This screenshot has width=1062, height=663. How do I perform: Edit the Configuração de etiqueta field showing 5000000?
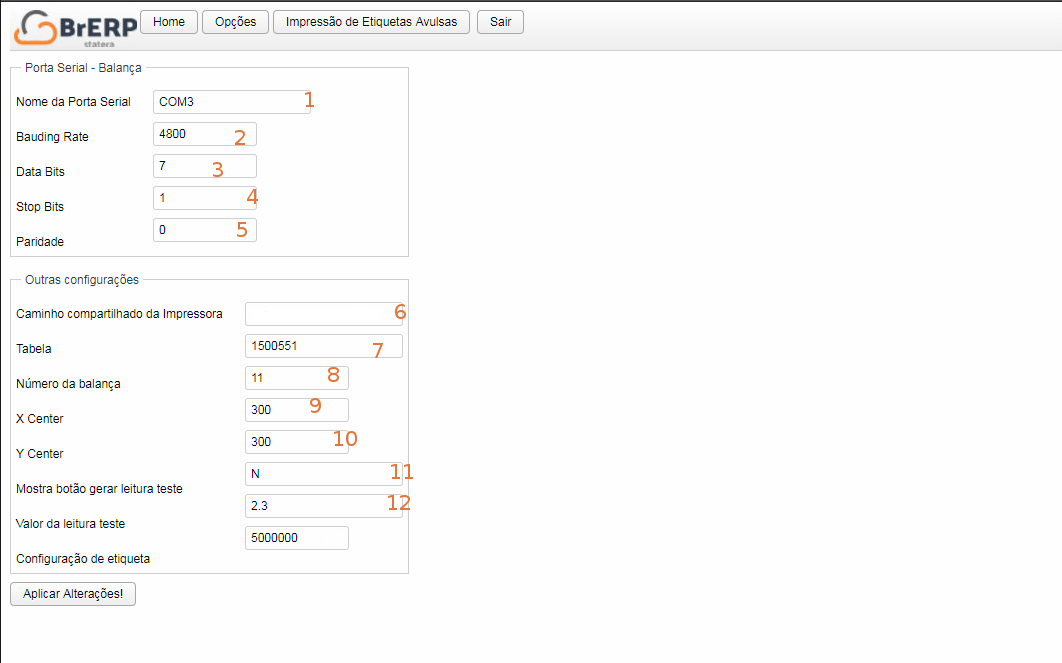pyautogui.click(x=296, y=538)
